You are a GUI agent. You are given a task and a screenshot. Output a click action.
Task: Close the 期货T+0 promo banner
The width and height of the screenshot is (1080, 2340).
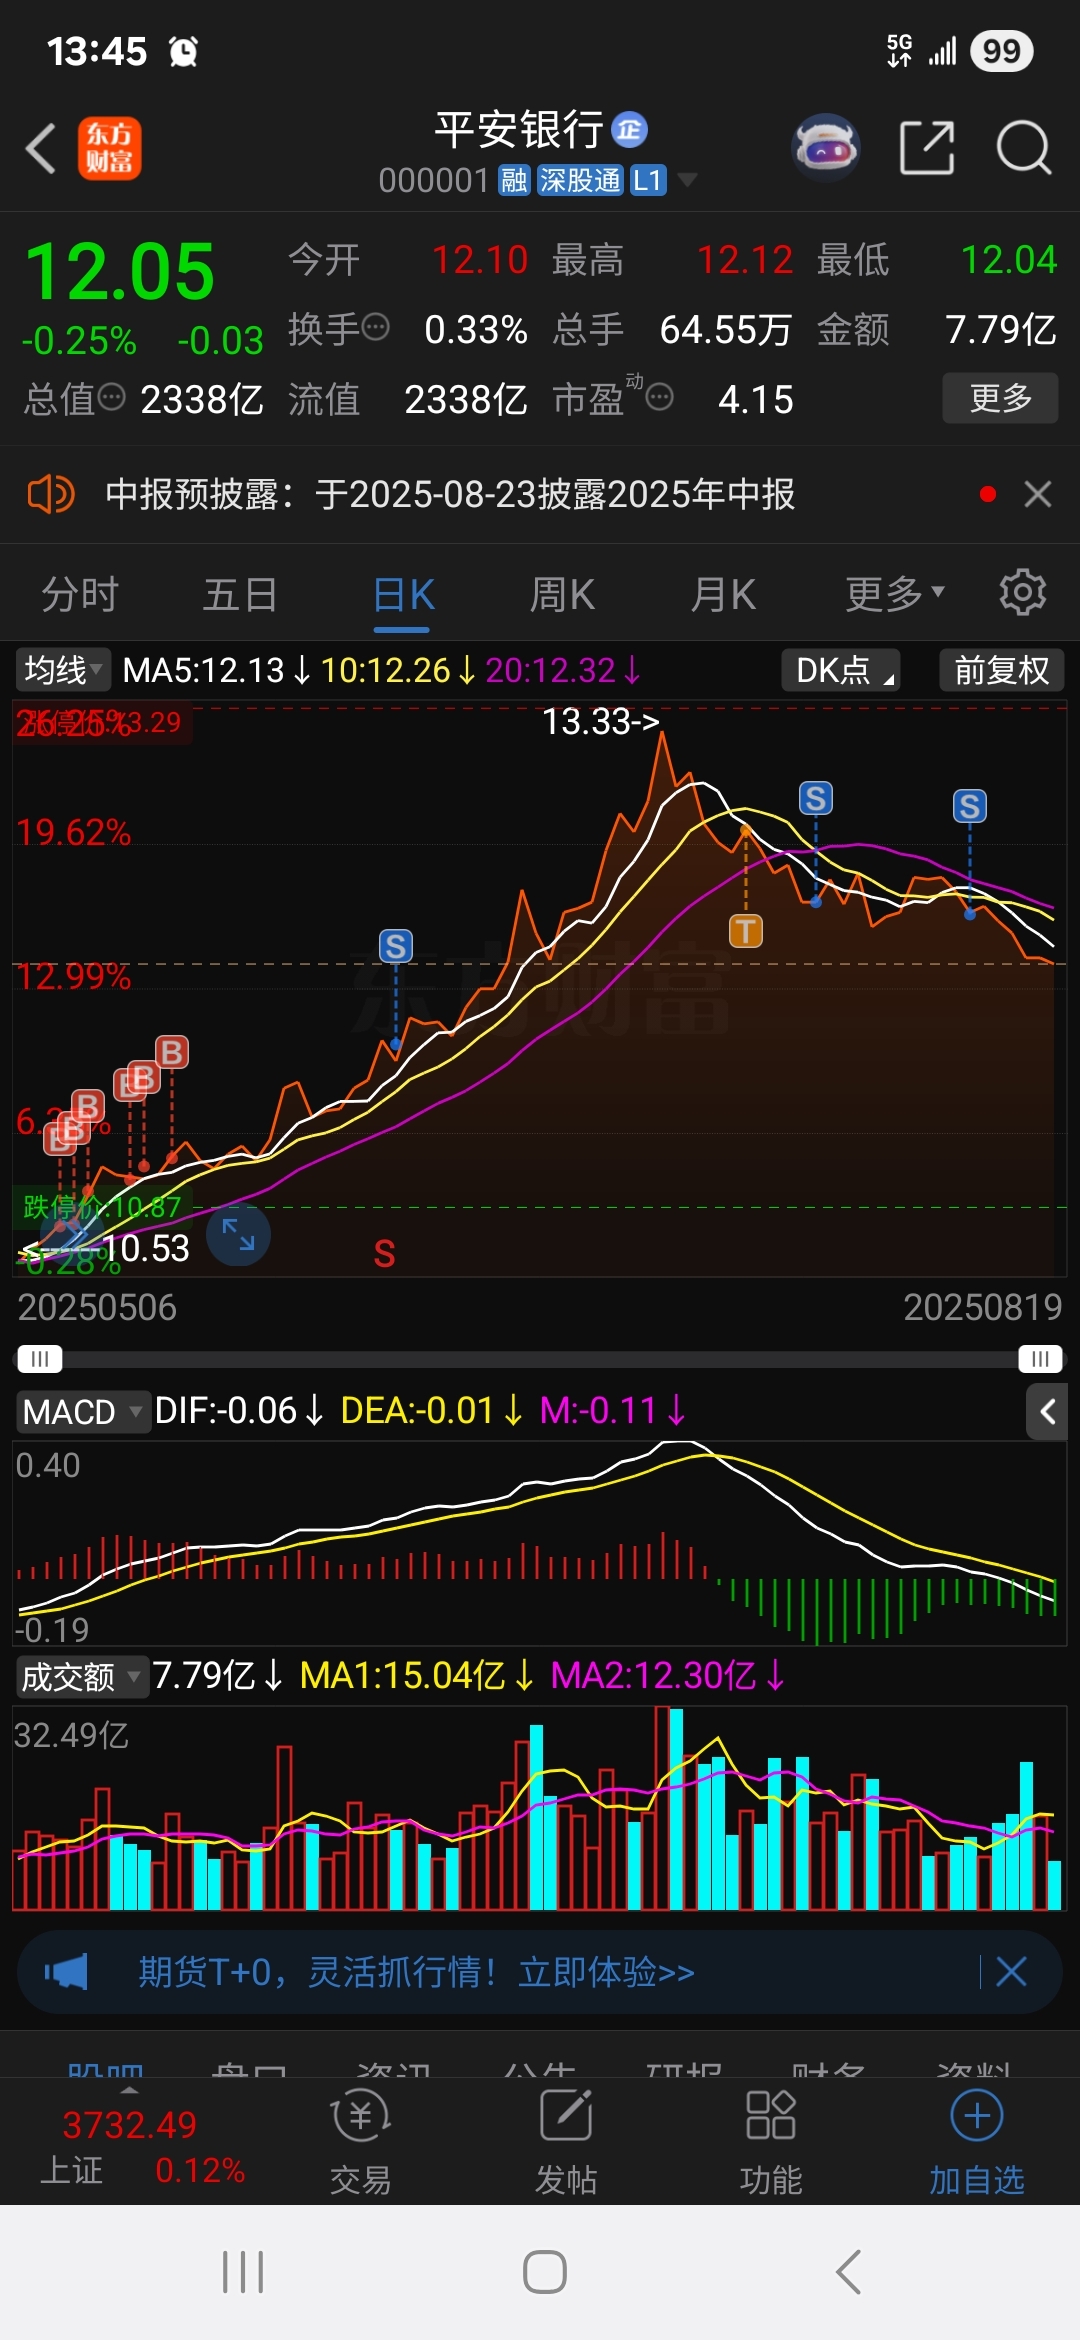1011,1972
